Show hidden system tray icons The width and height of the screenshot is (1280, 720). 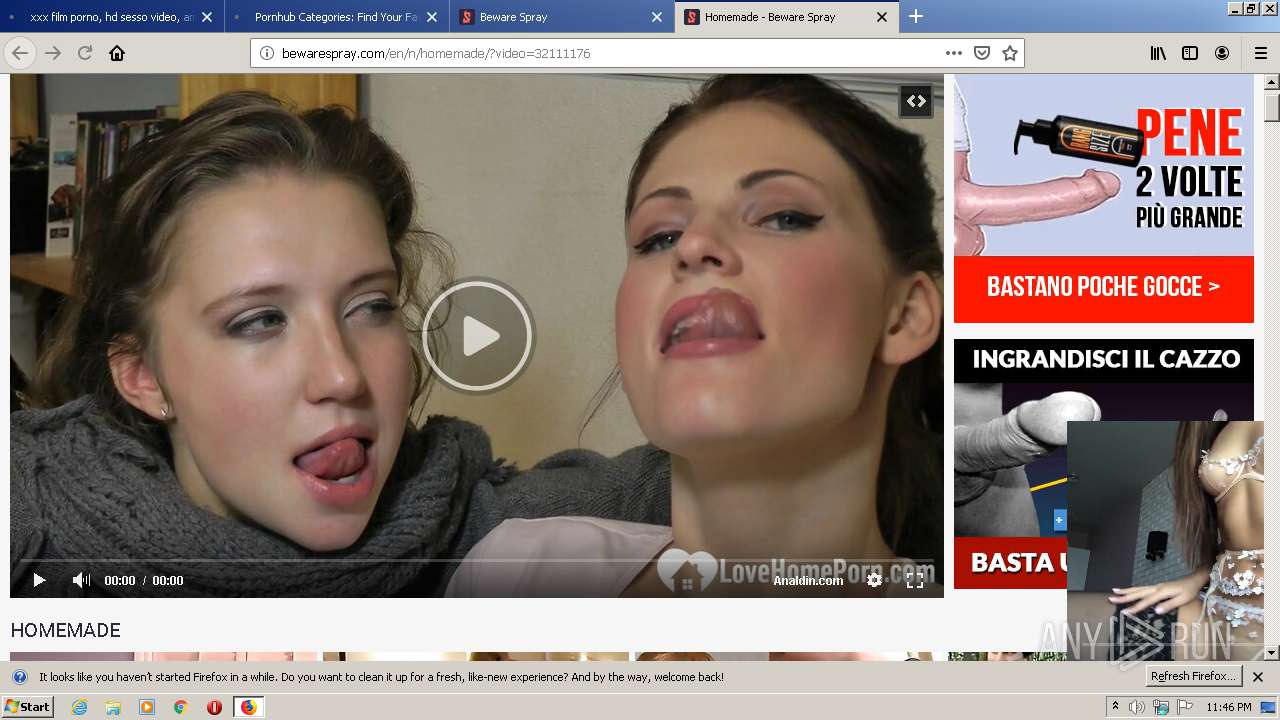pyautogui.click(x=1116, y=707)
